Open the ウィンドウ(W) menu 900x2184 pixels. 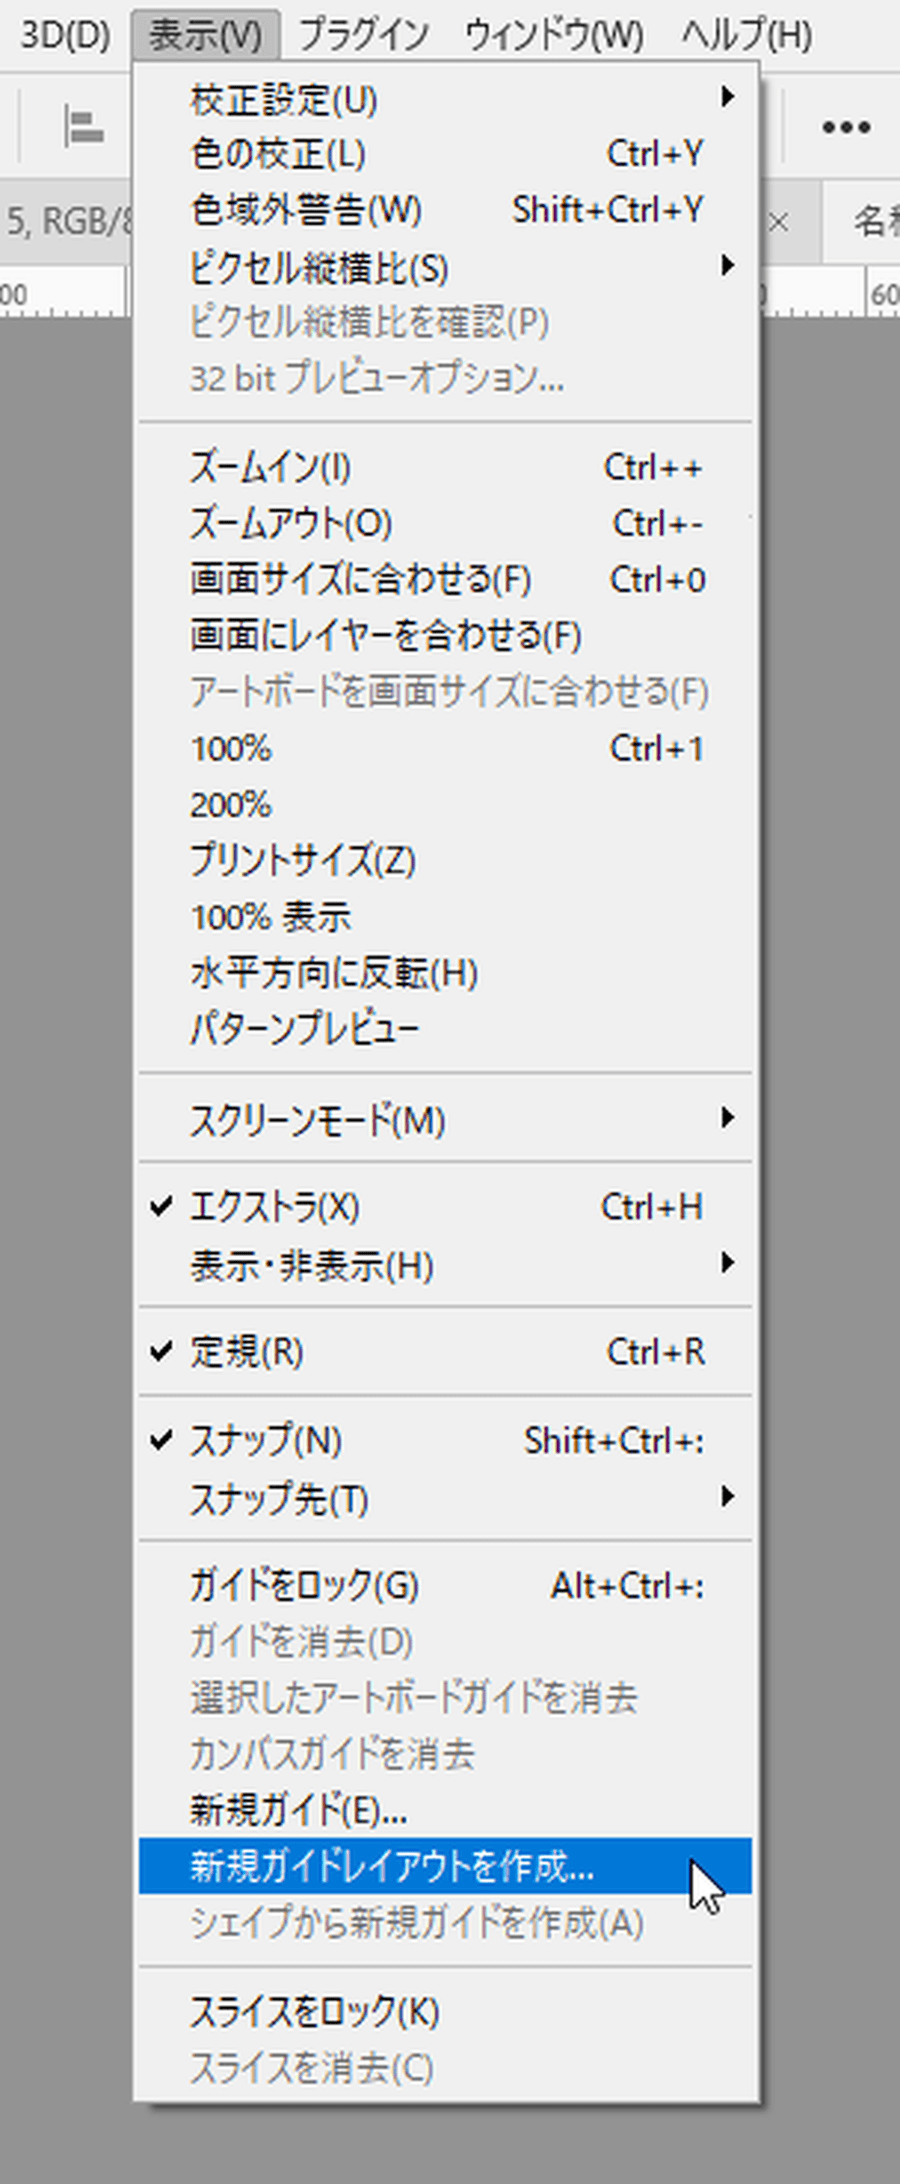click(x=554, y=36)
